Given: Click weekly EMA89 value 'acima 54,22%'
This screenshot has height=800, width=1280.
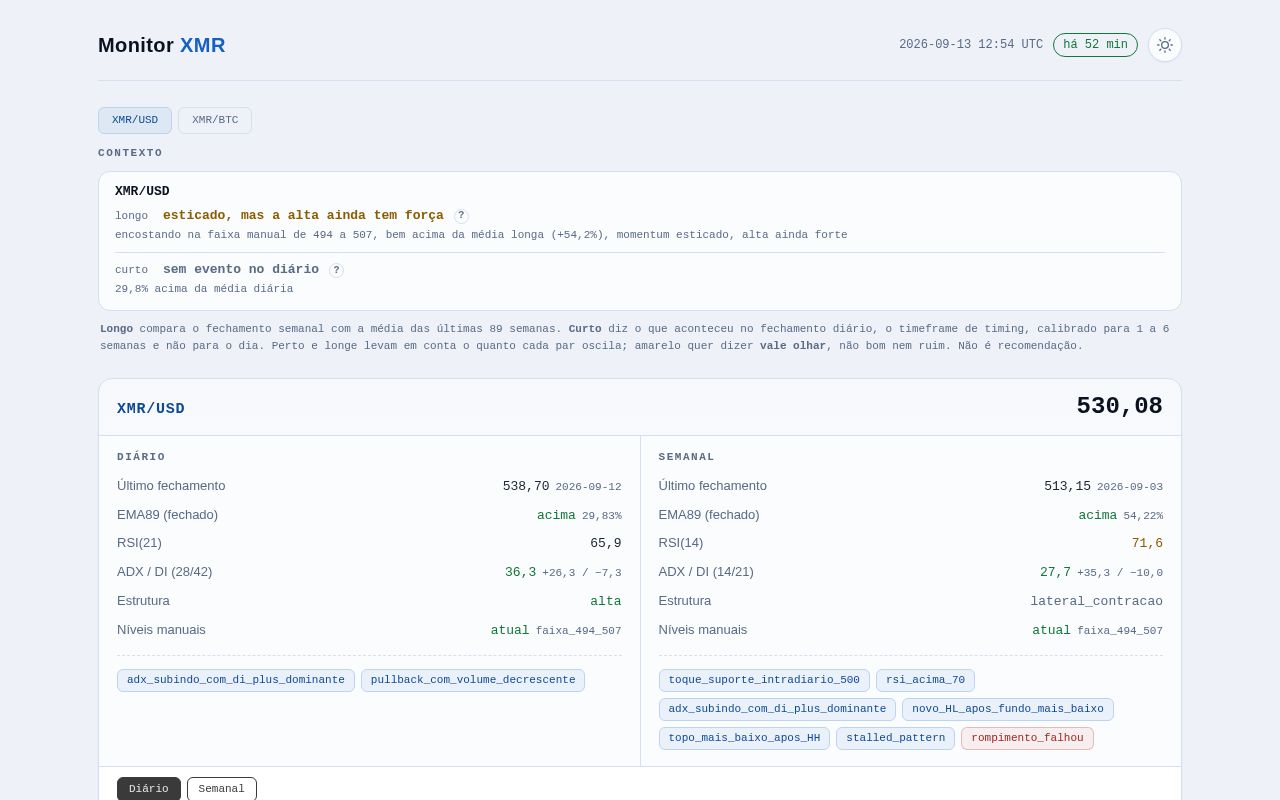Looking at the screenshot, I should 1120,515.
